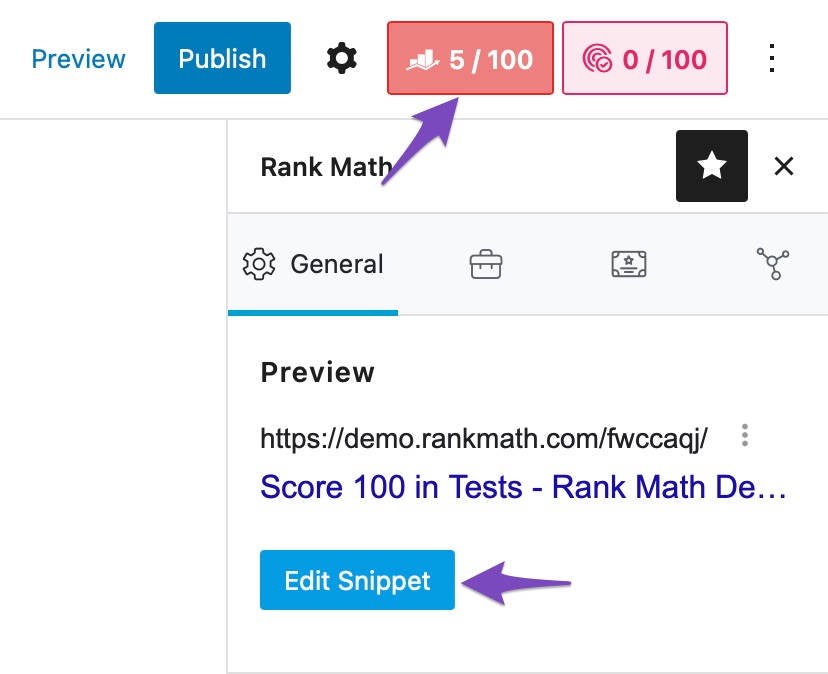This screenshot has height=674, width=828.
Task: Collapse the Rank Math sidebar with the X
Action: click(x=785, y=166)
